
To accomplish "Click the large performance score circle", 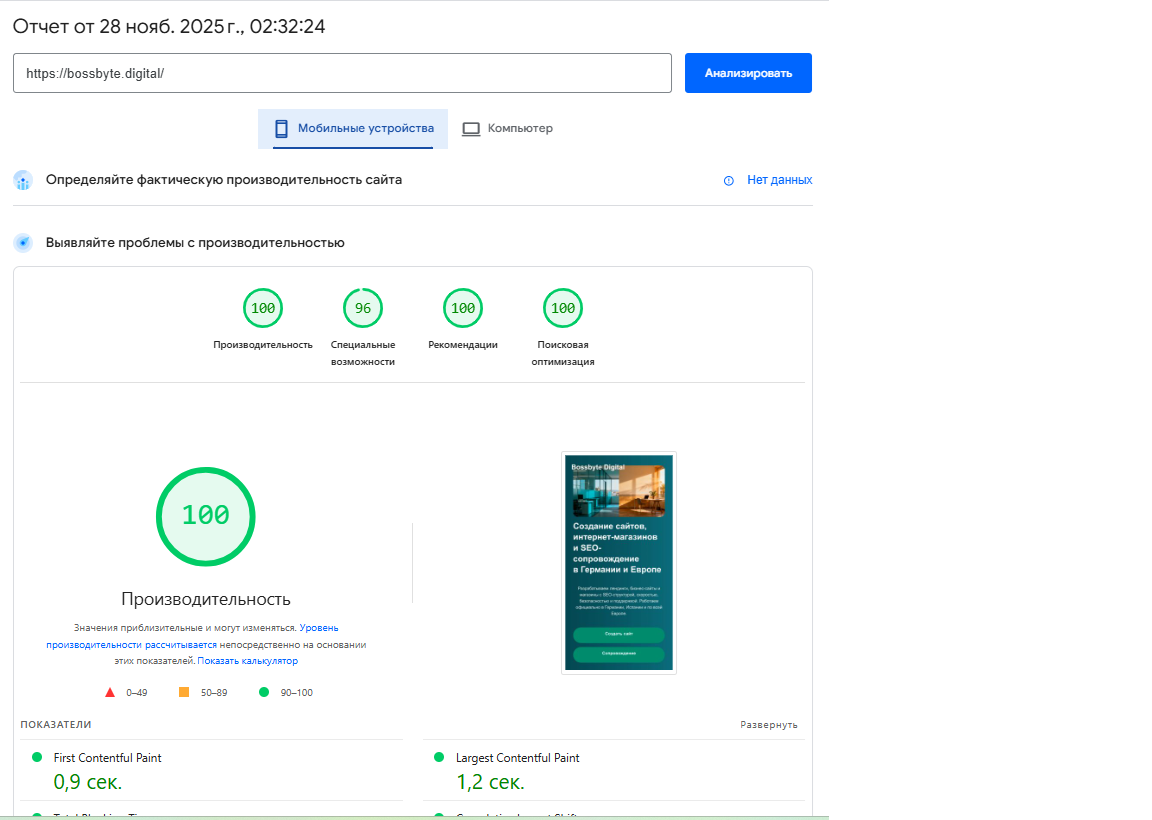I will point(206,516).
